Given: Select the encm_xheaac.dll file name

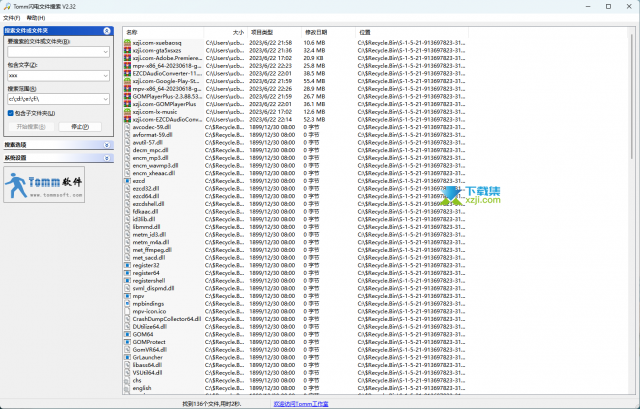Looking at the screenshot, I should (154, 173).
